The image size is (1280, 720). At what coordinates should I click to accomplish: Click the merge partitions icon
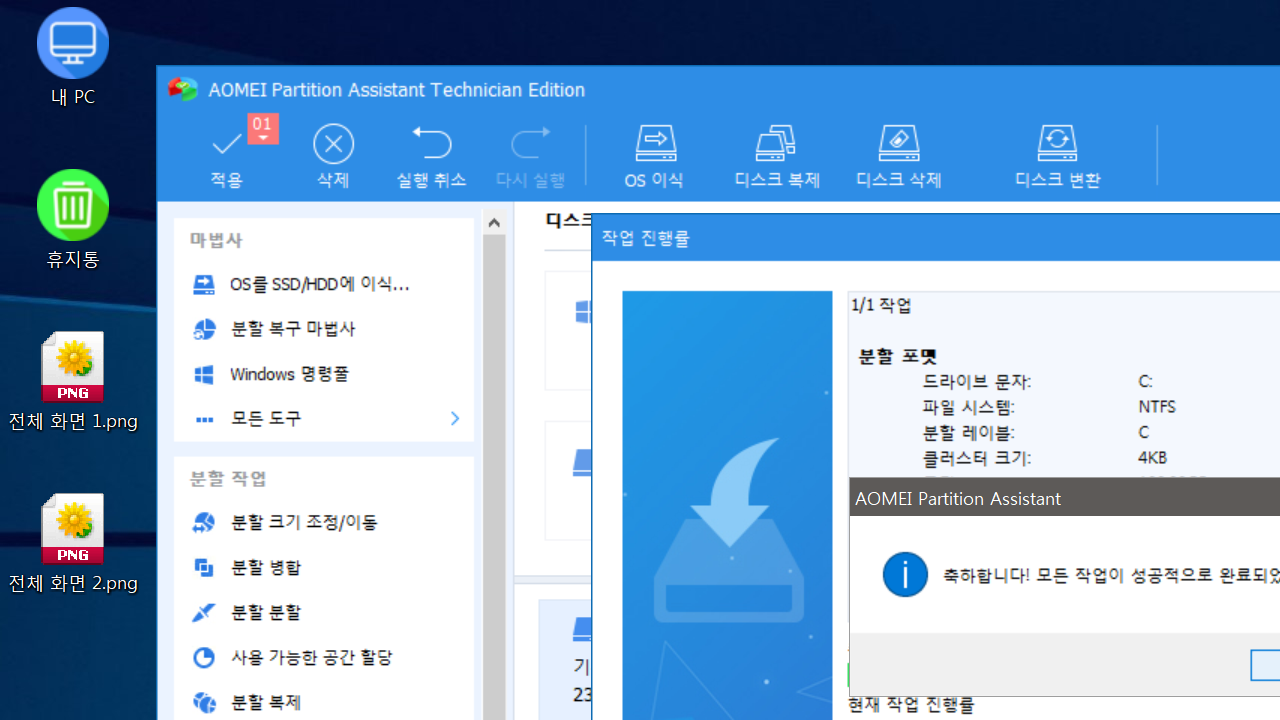(x=204, y=567)
